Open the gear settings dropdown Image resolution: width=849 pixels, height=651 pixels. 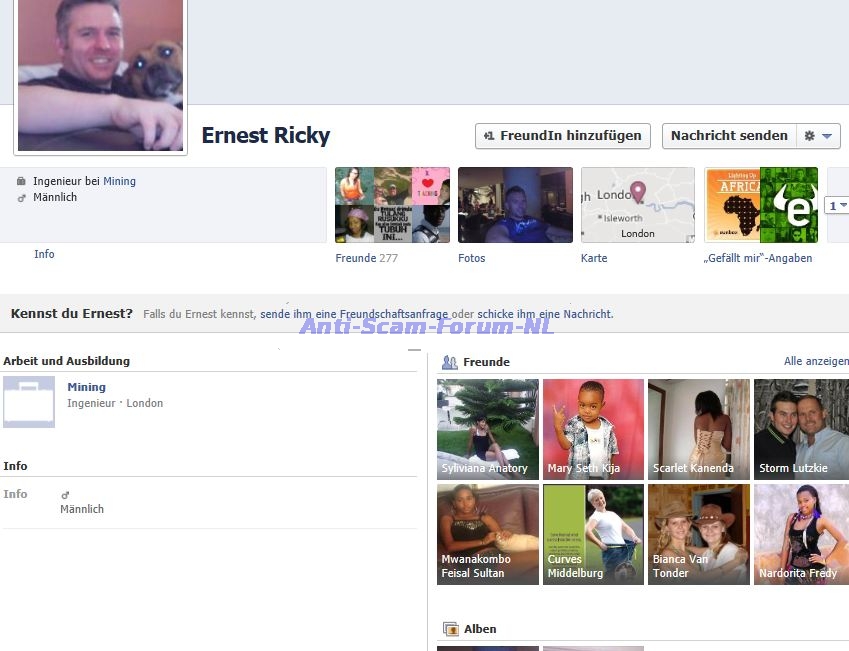[x=818, y=136]
